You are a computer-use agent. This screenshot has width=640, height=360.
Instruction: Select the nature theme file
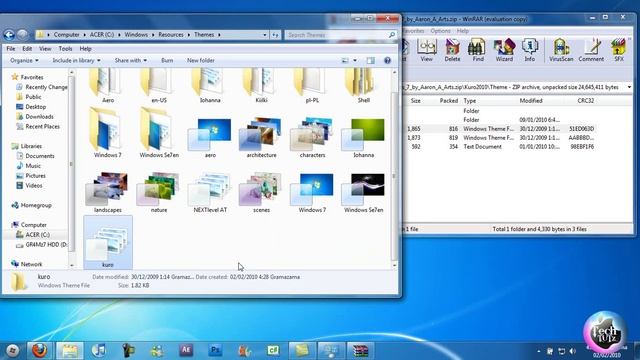click(159, 193)
